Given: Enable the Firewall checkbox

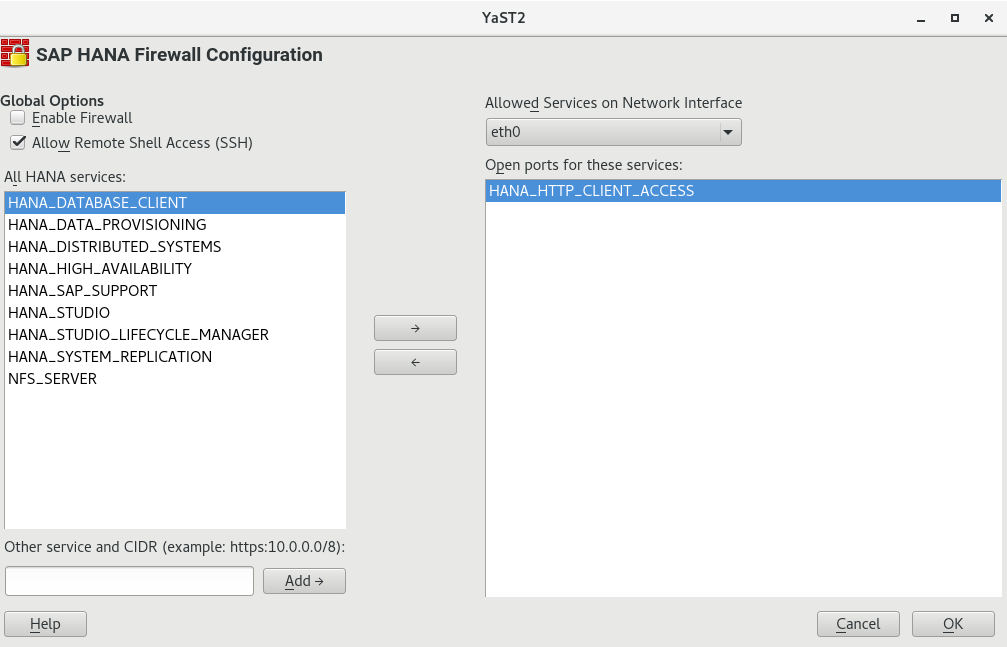Looking at the screenshot, I should click(18, 118).
